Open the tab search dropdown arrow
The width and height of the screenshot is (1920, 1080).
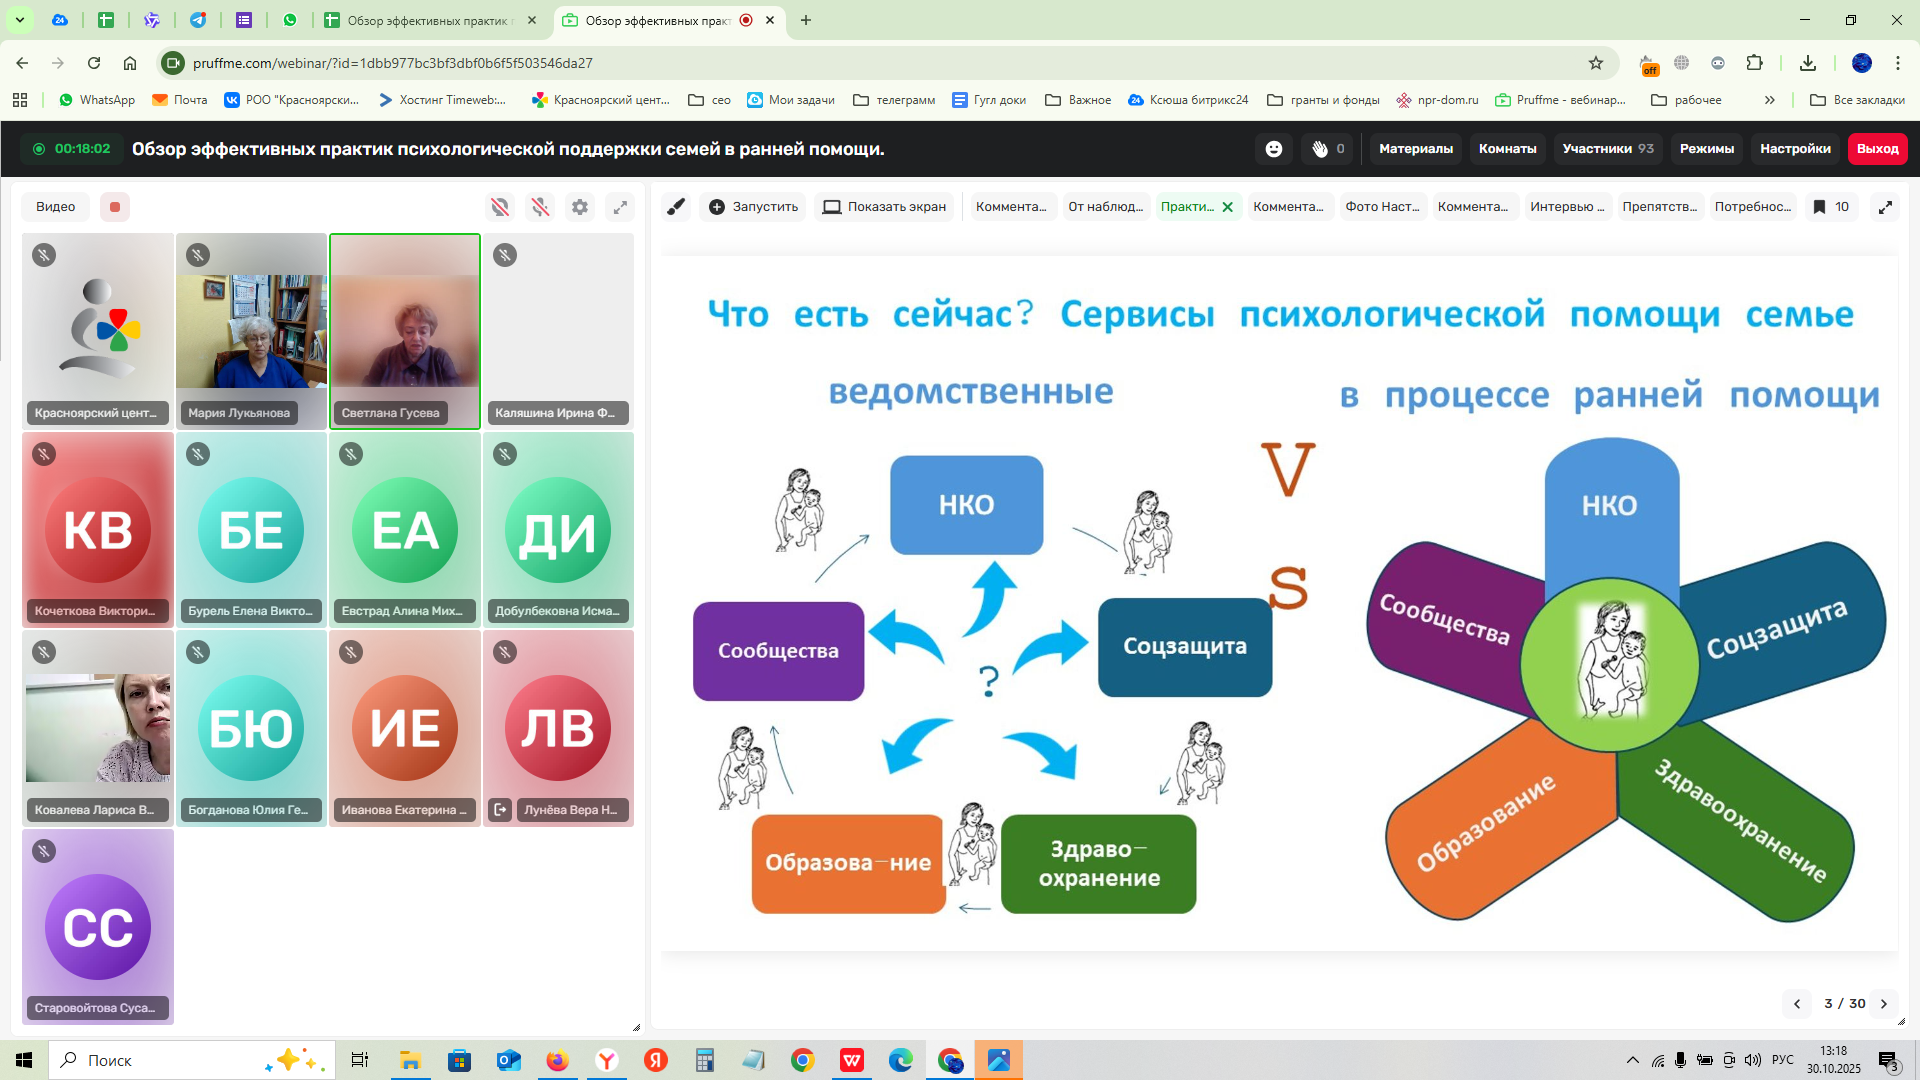[x=19, y=20]
